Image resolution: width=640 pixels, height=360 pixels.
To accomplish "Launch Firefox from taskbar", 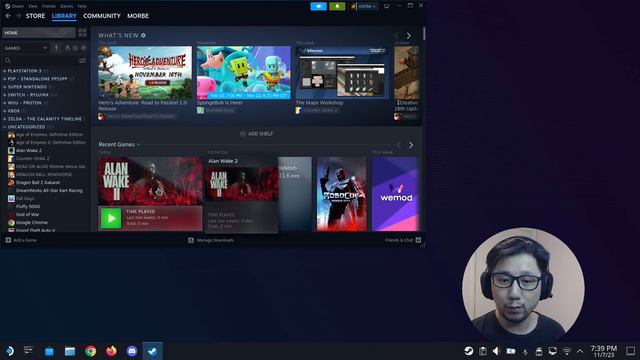I will [111, 351].
